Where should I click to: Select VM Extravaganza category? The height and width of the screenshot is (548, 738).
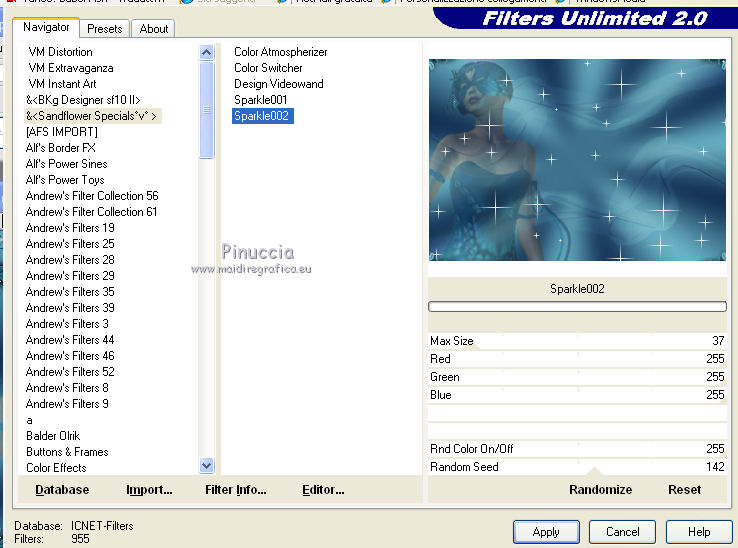tap(71, 68)
